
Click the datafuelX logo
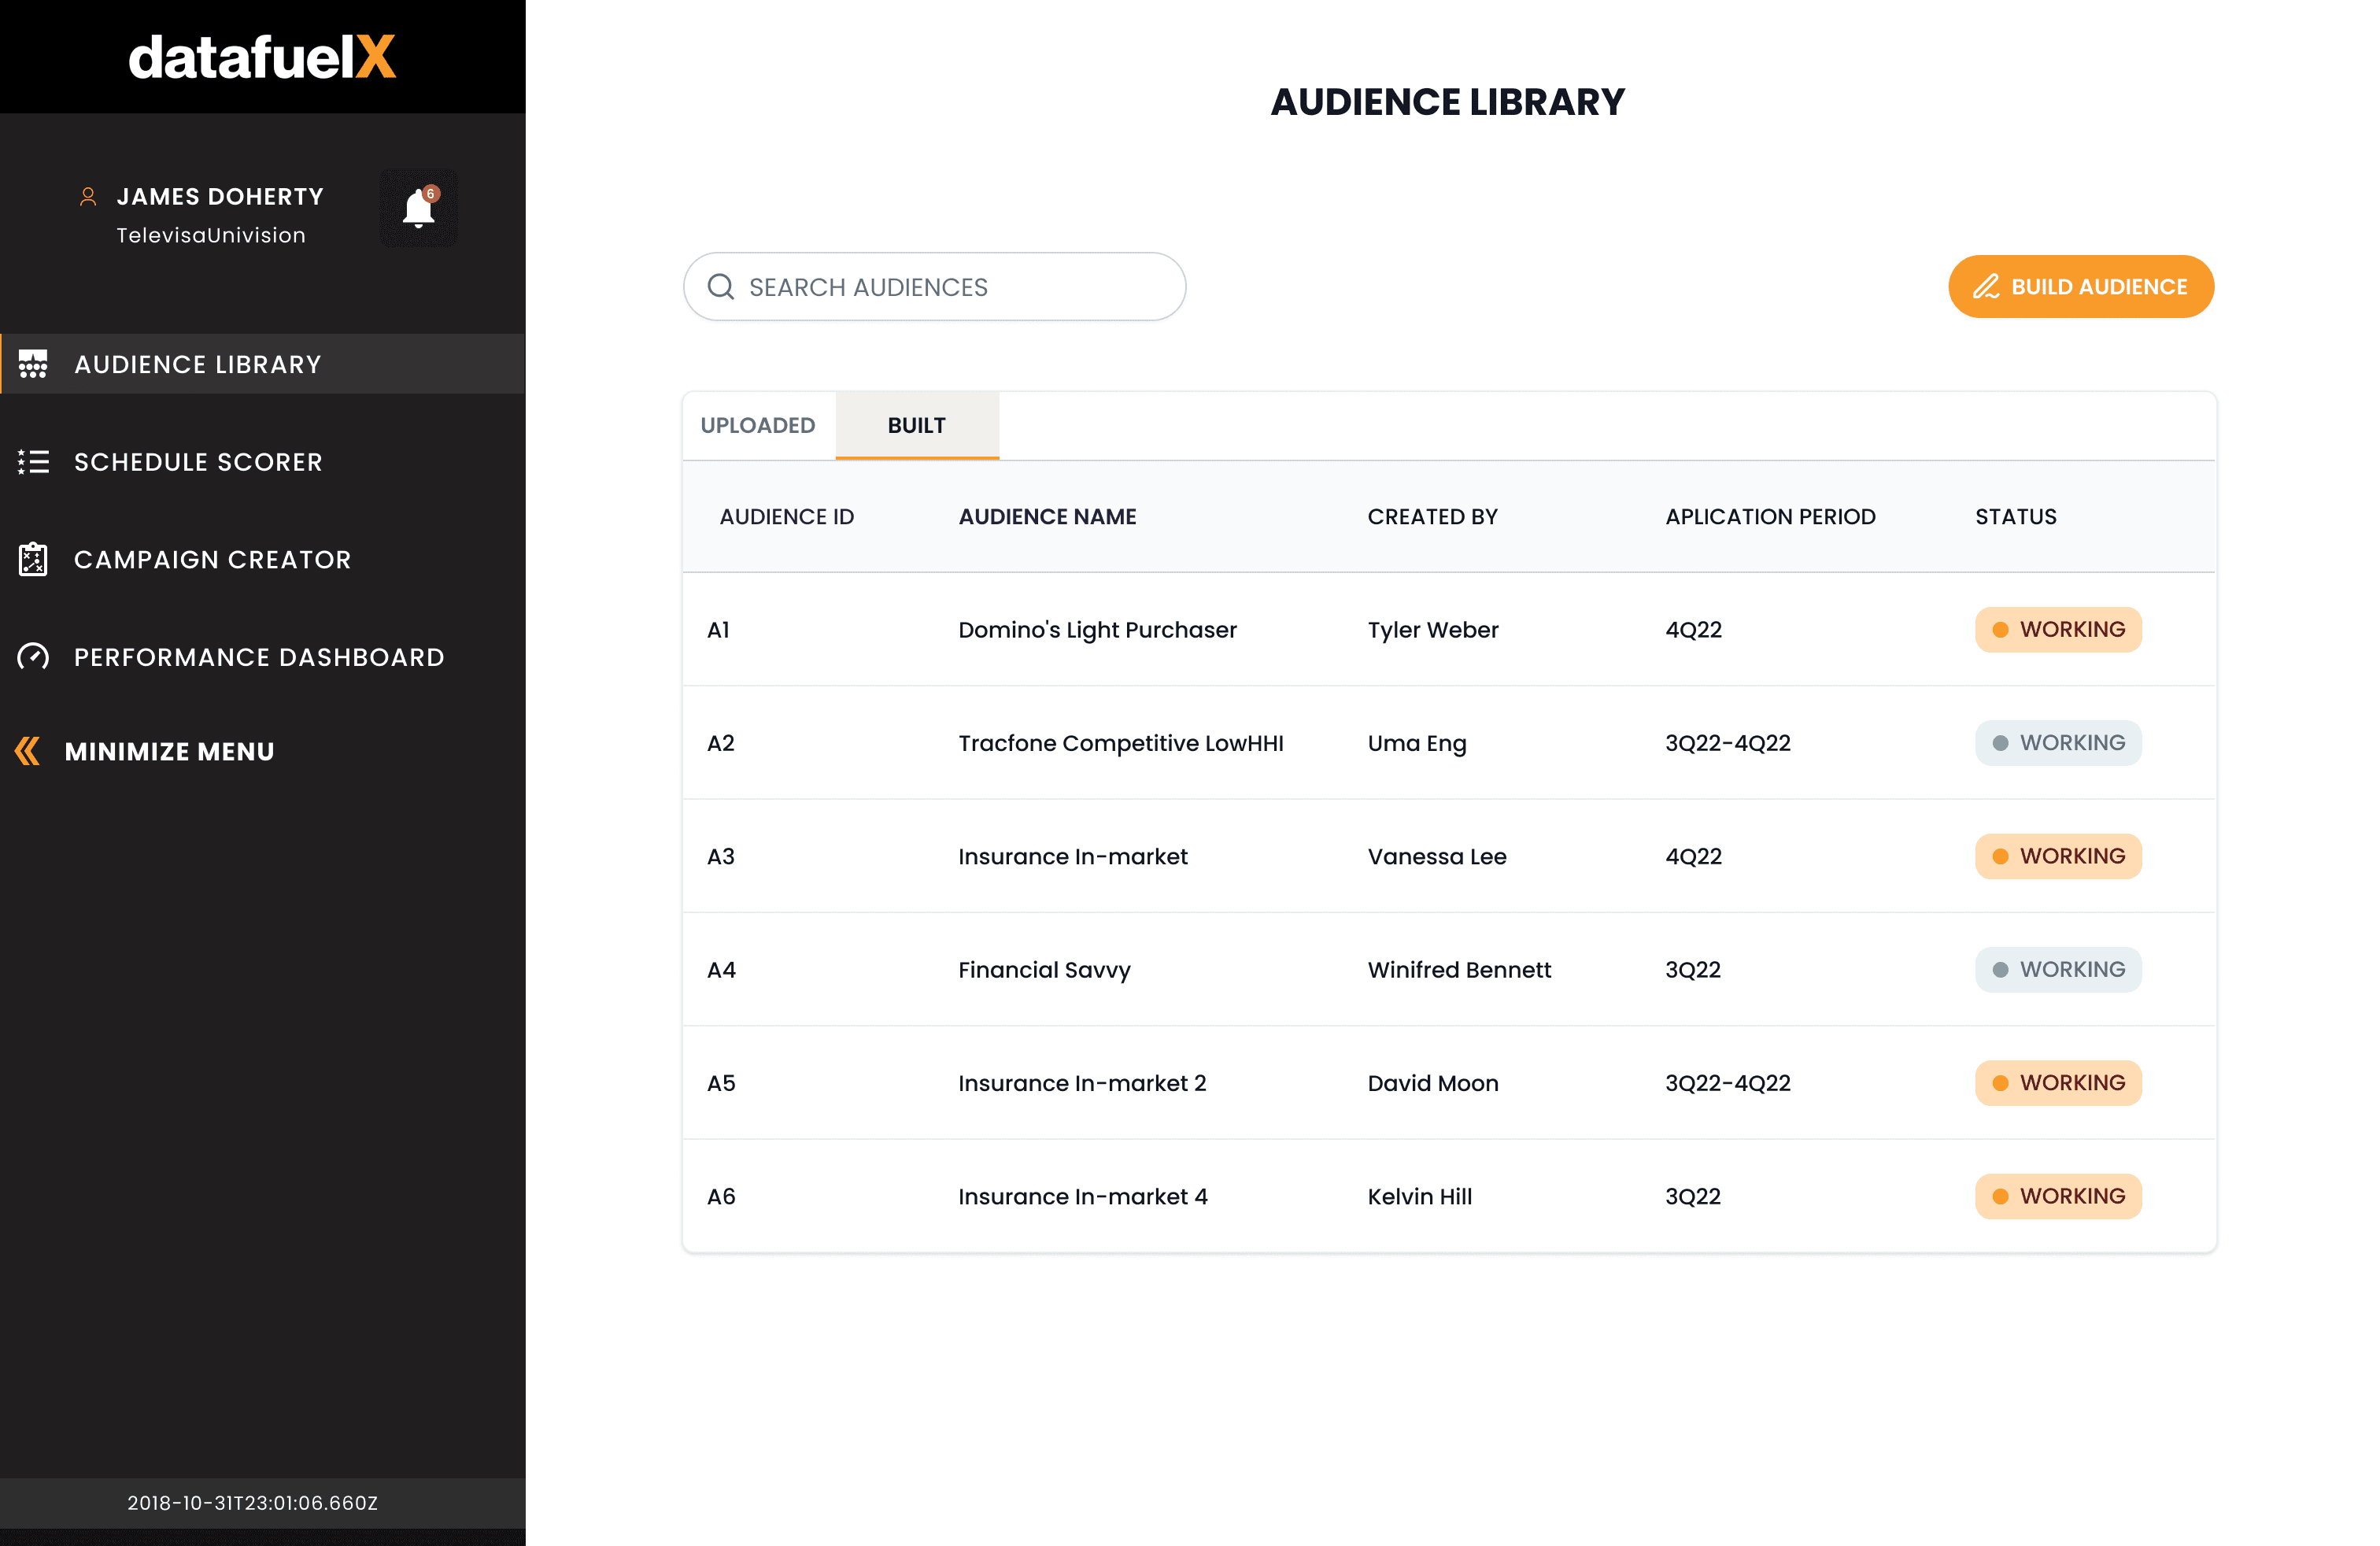pyautogui.click(x=262, y=57)
